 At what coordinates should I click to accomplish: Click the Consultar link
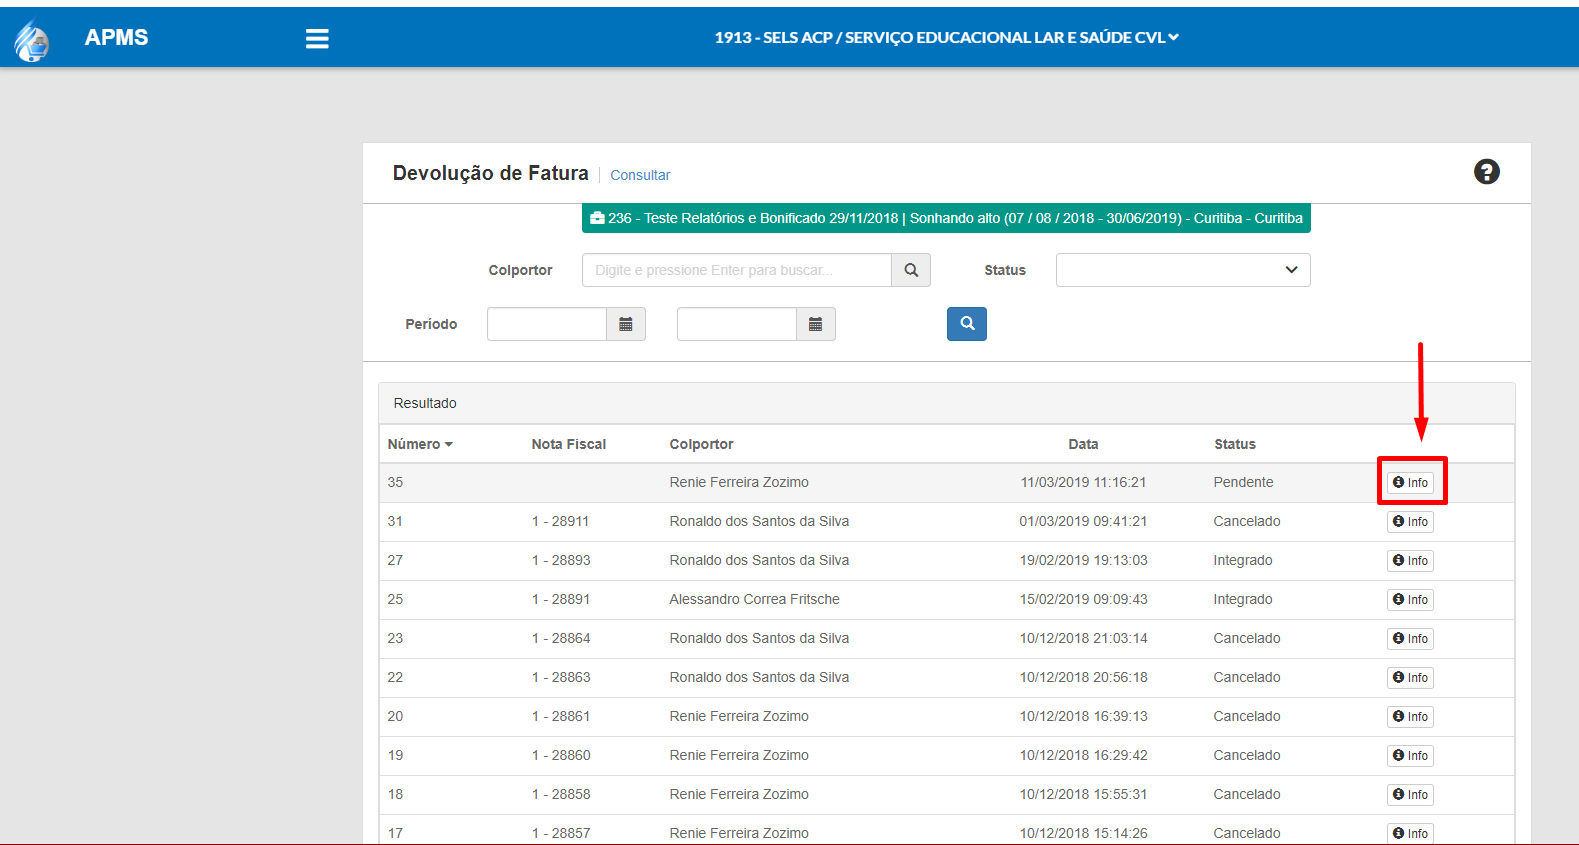[x=640, y=175]
